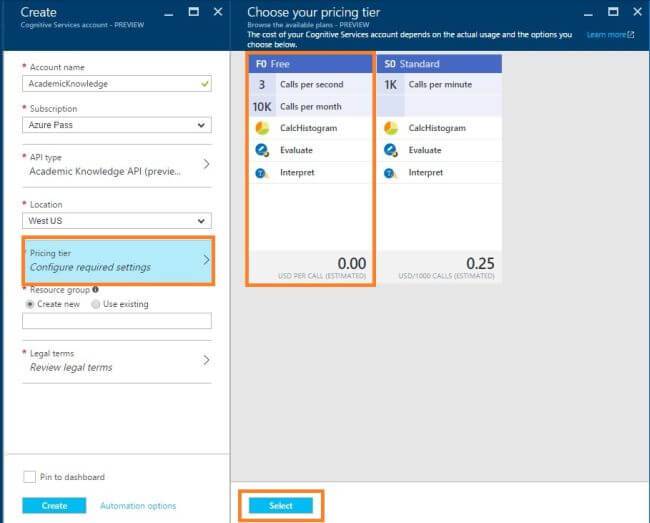650x523 pixels.
Task: Click the 3 Calls per second row
Action: (310, 85)
